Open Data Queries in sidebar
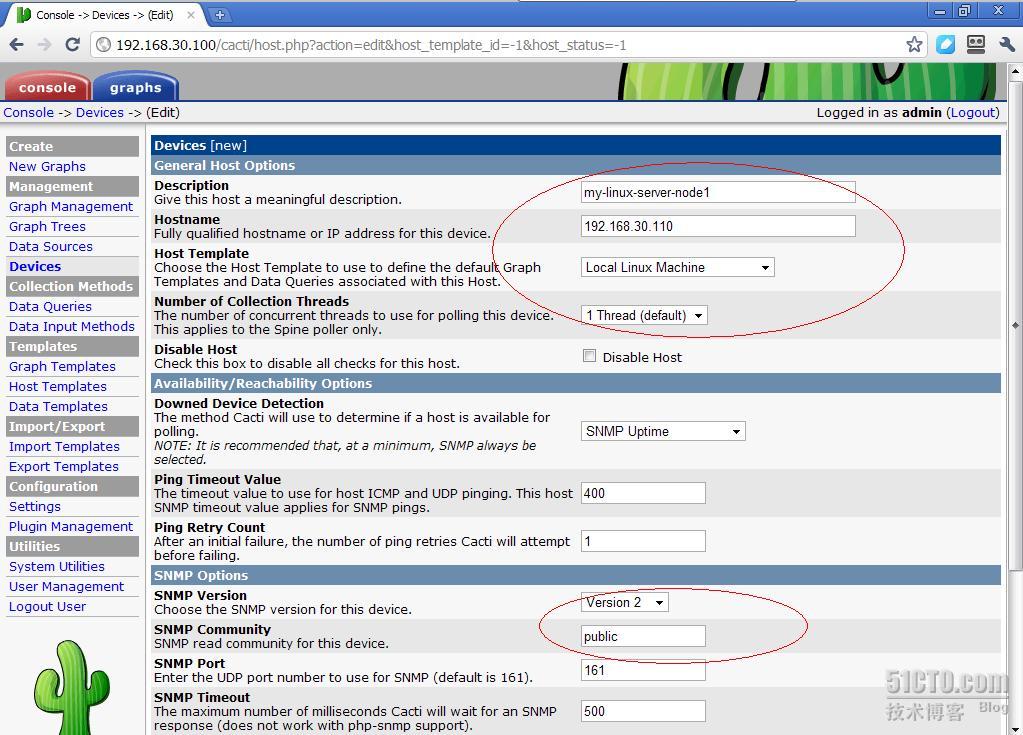 tap(50, 307)
